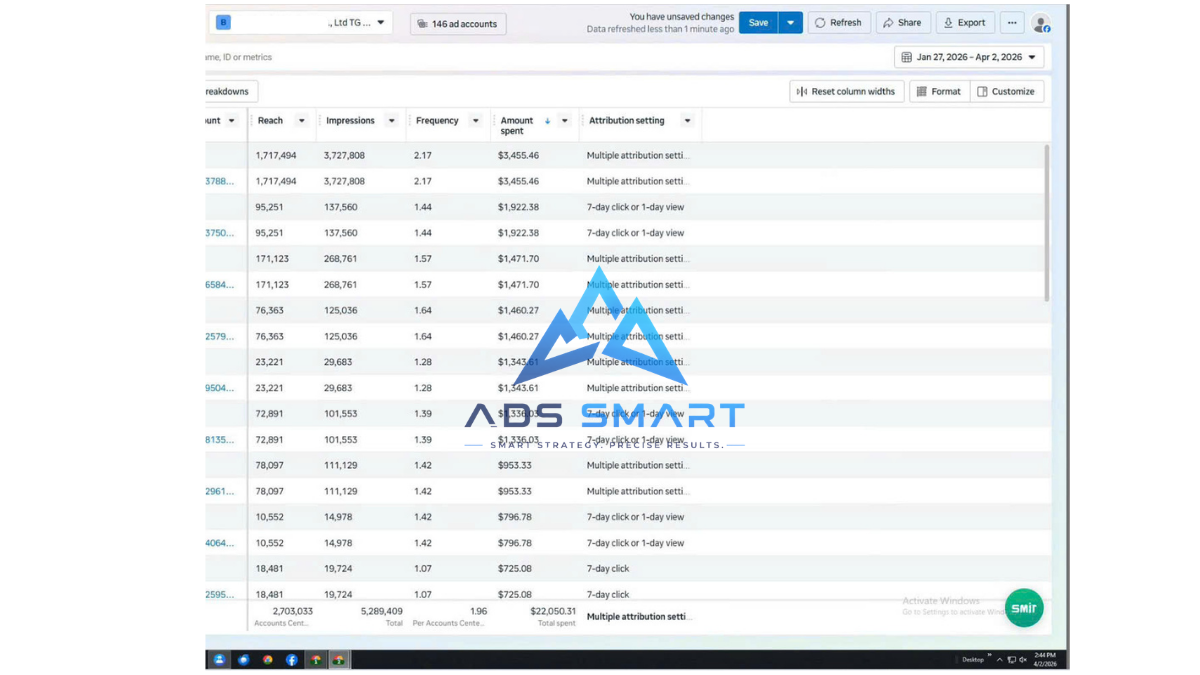Image resolution: width=1200 pixels, height=675 pixels.
Task: Open the date range Jan 27 - Apr 2 picker
Action: tap(969, 57)
